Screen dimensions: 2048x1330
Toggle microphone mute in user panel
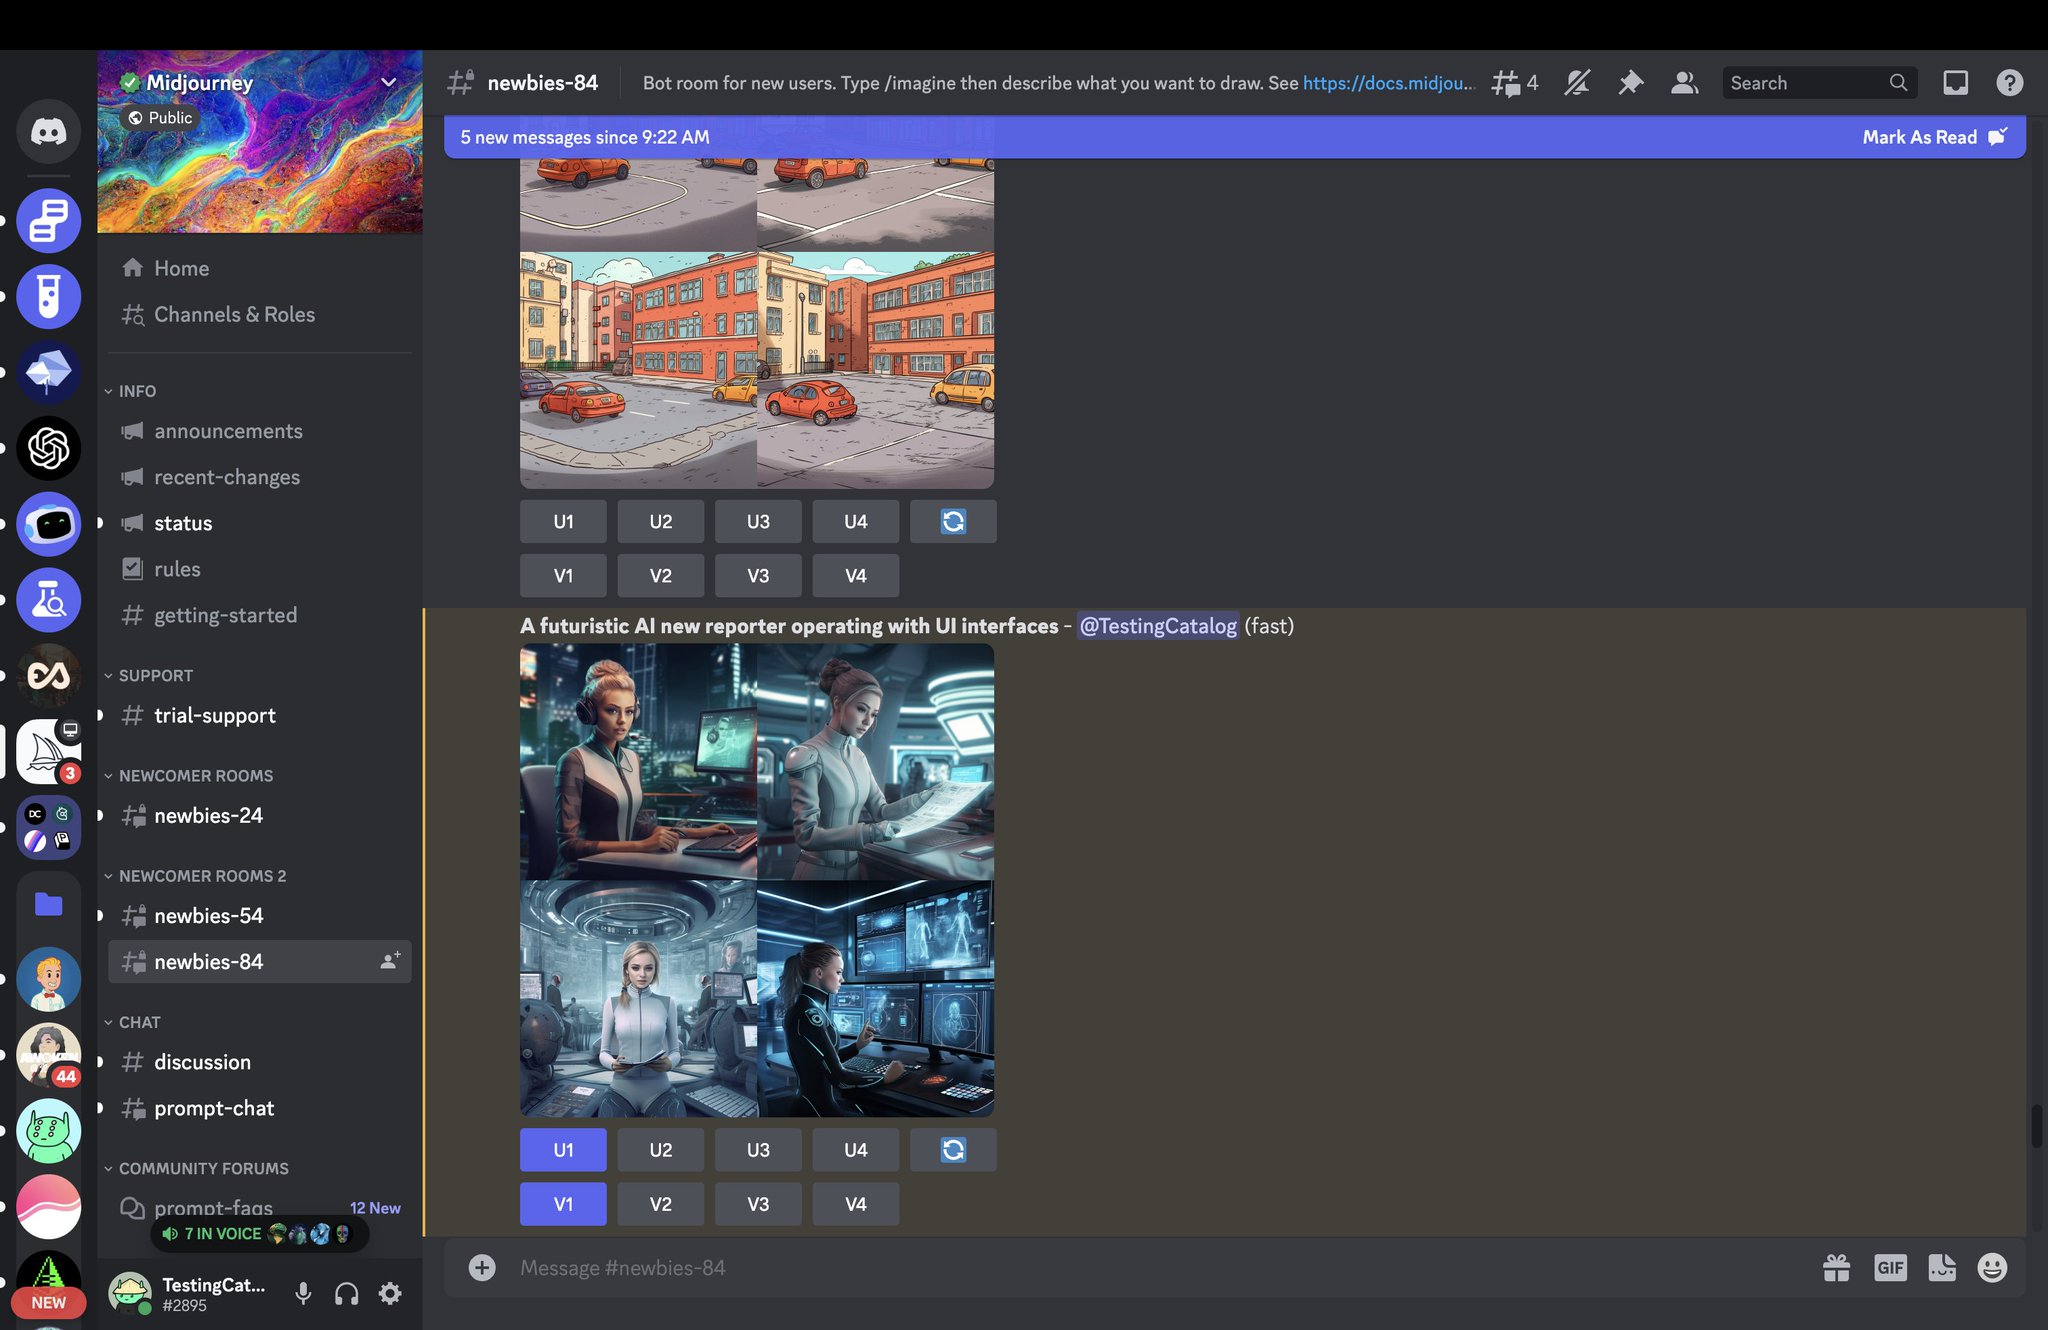coord(303,1294)
